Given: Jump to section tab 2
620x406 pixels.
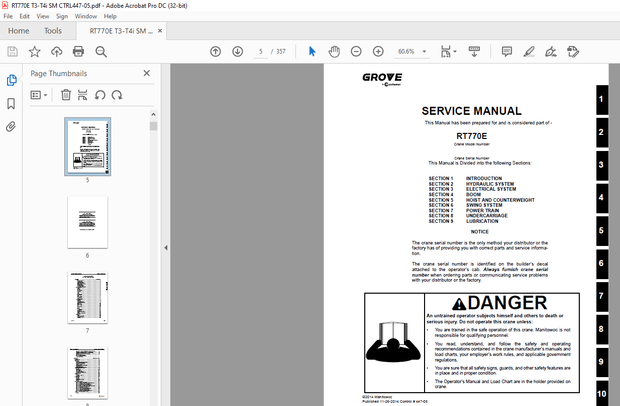Looking at the screenshot, I should click(601, 132).
